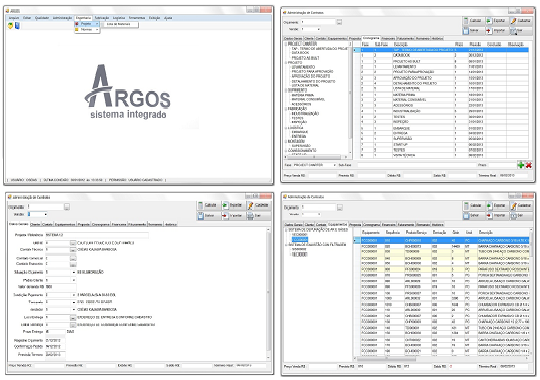Open the Pedido Cliente dropdown
The height and width of the screenshot is (380, 540).
pos(74,280)
